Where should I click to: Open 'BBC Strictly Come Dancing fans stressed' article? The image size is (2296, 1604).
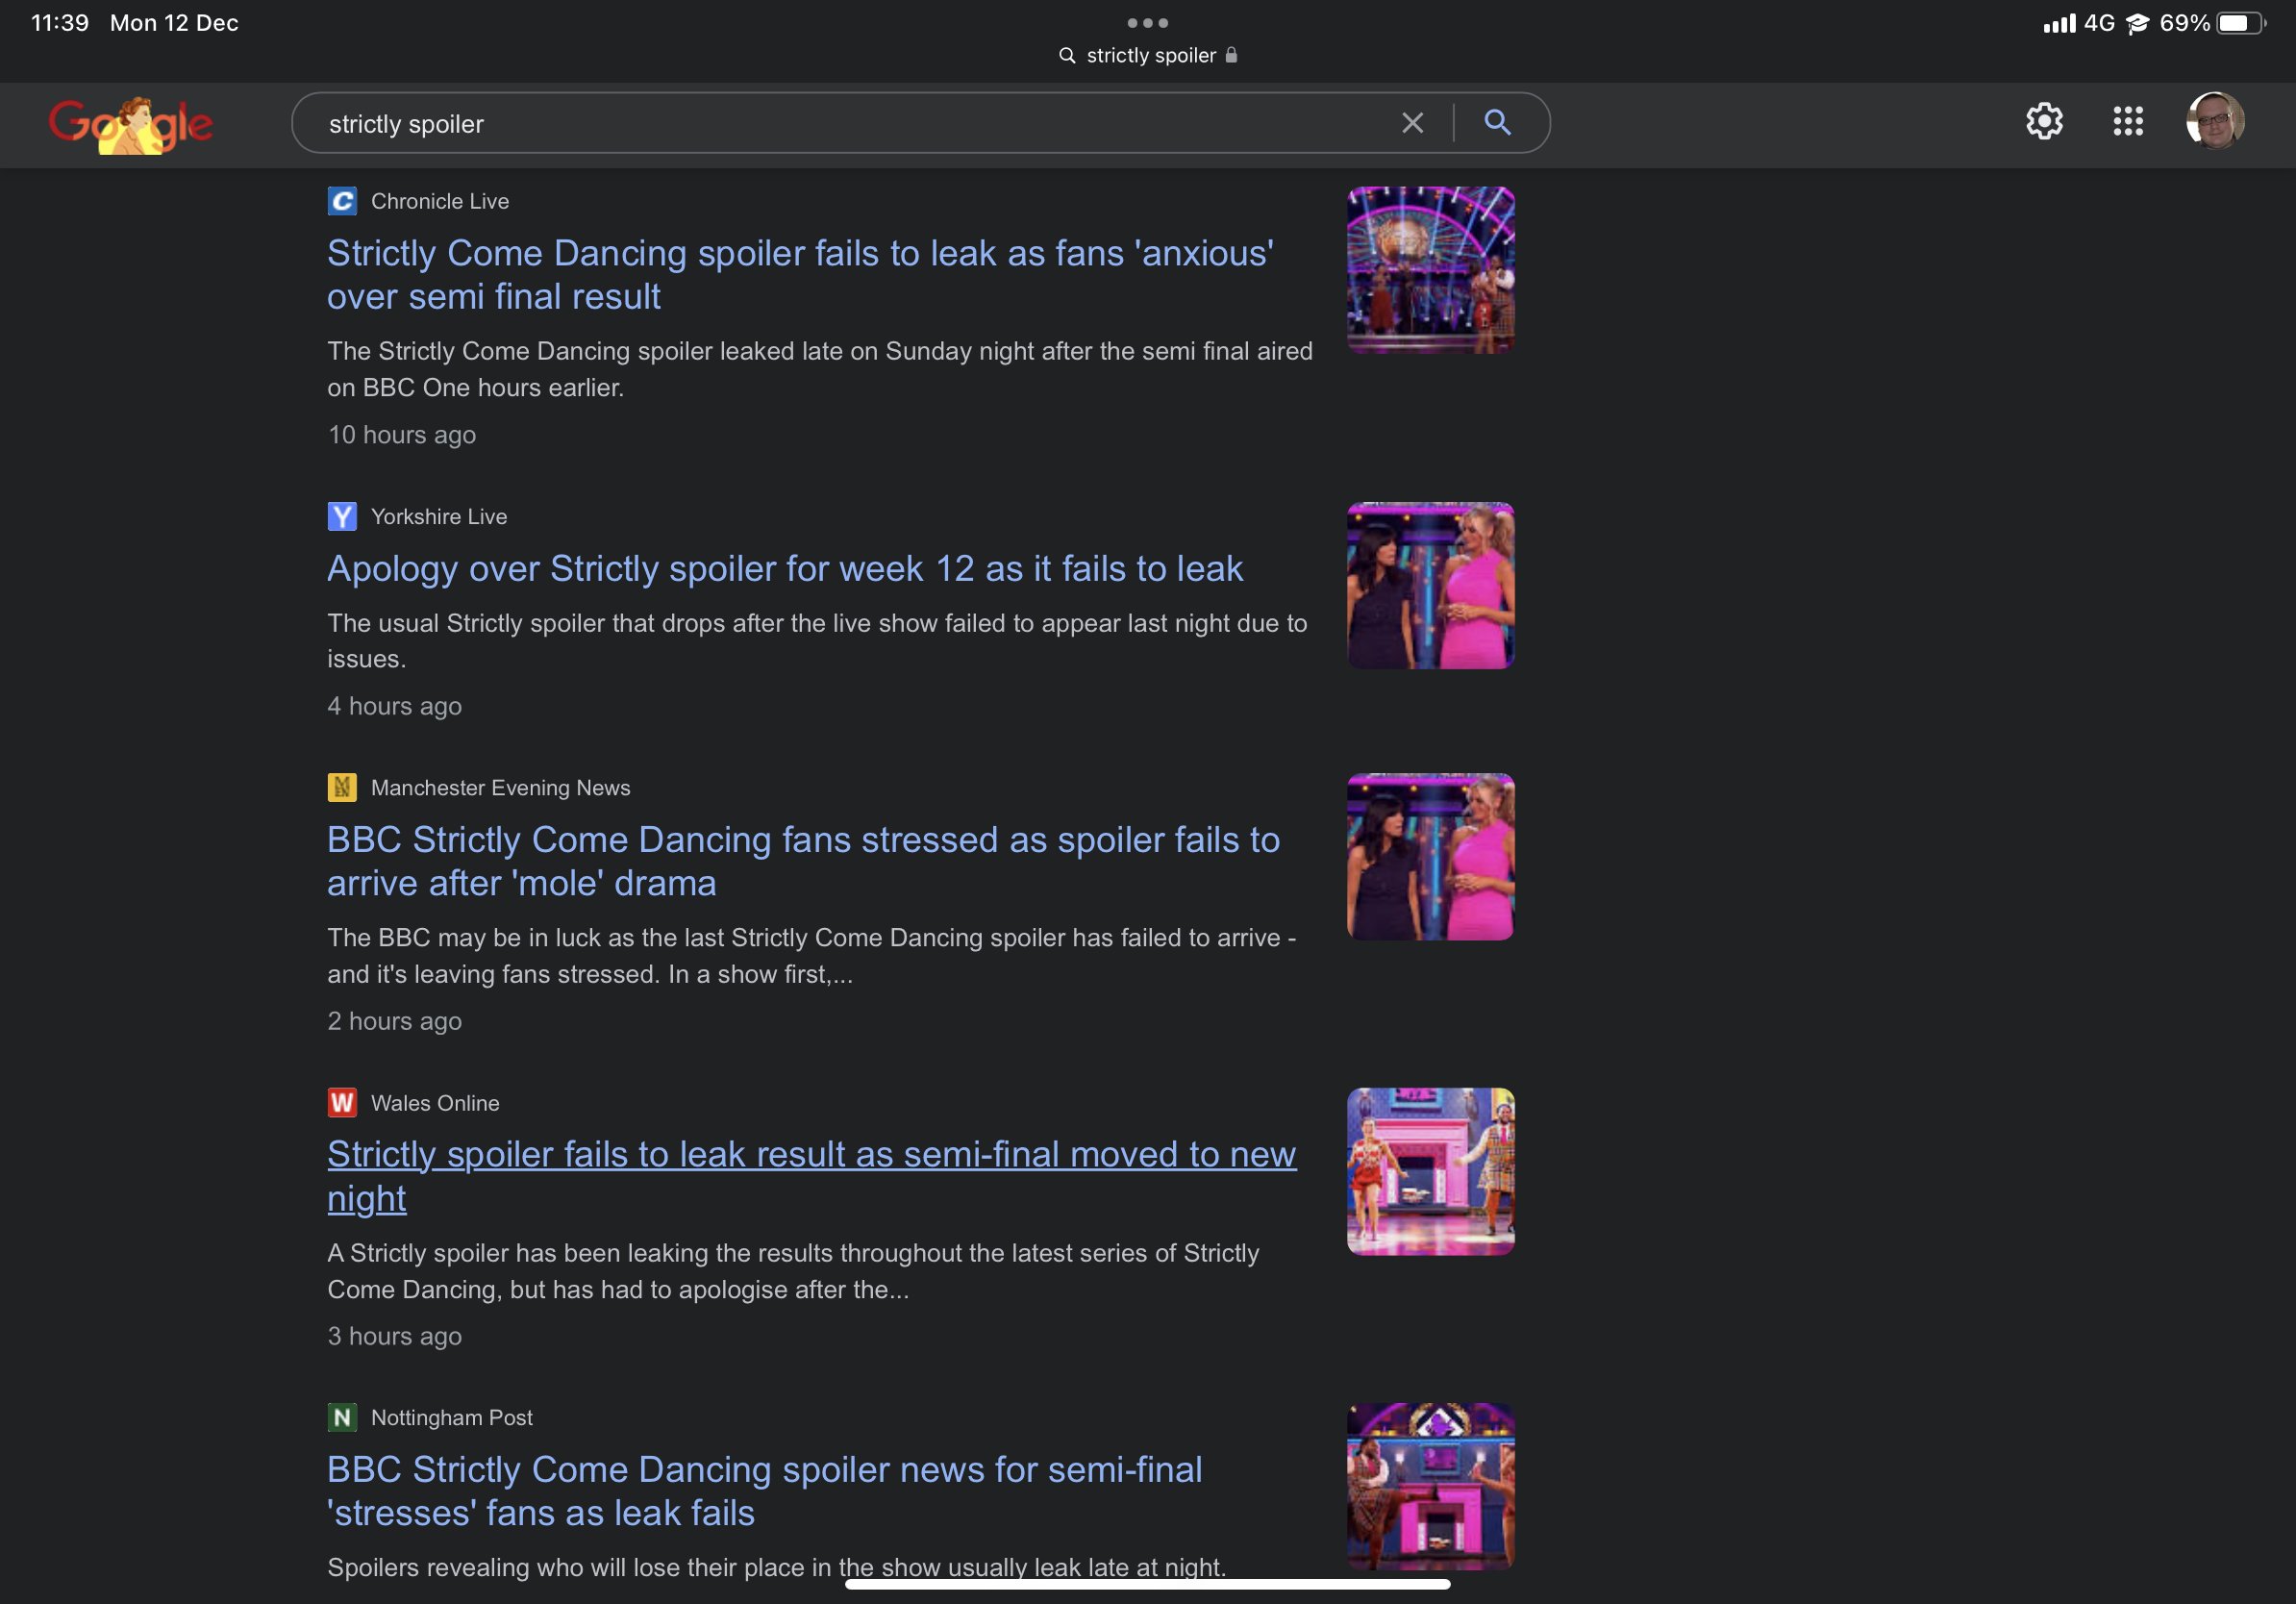[803, 861]
